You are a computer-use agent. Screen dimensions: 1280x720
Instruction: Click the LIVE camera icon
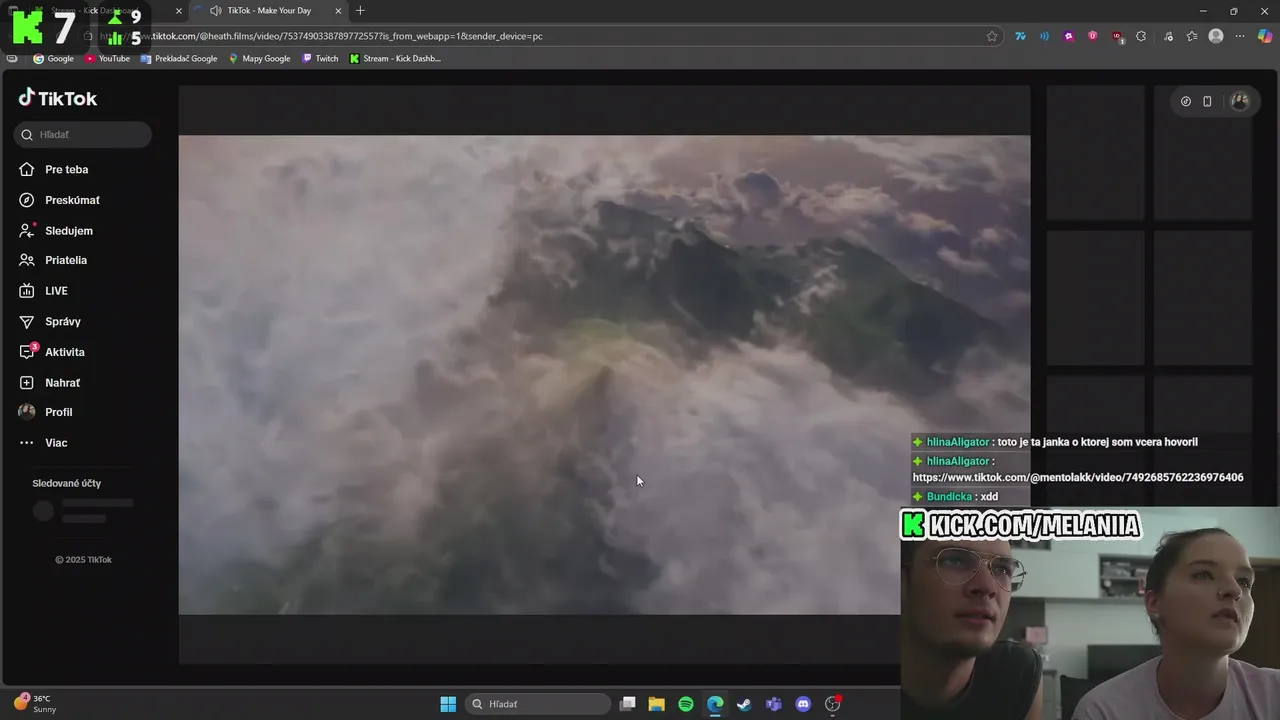27,291
